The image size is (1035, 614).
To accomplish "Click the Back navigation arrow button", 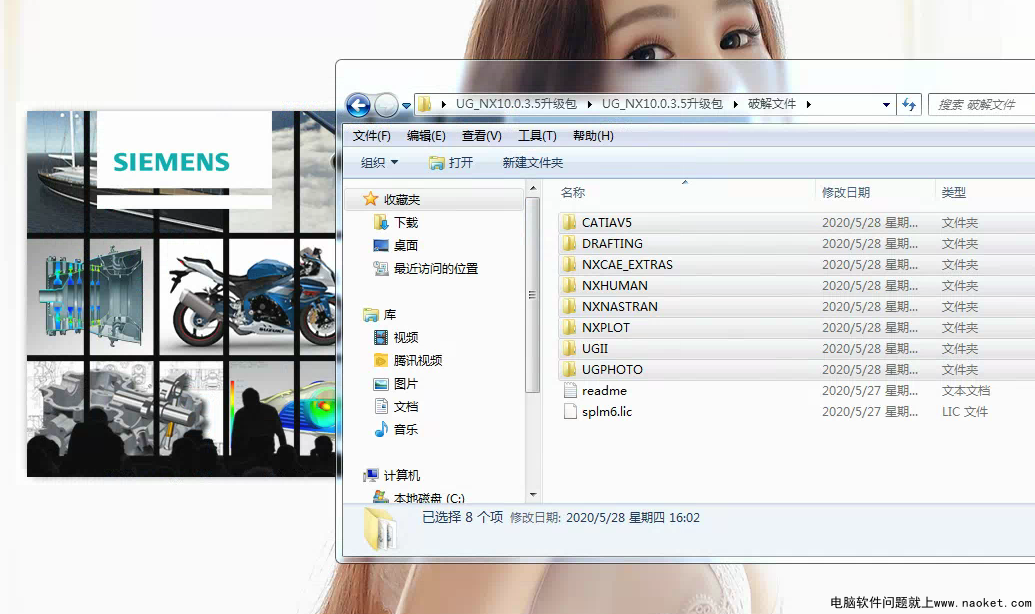I will [358, 104].
